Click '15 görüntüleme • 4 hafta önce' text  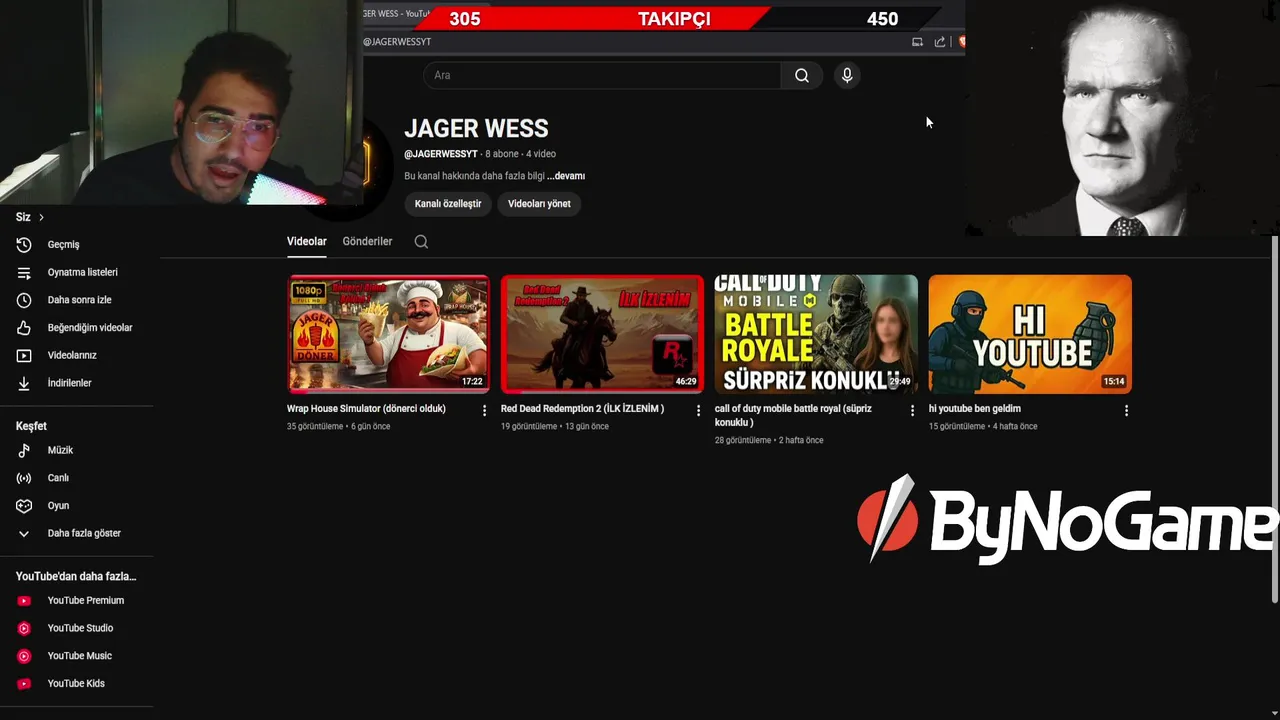click(x=983, y=426)
